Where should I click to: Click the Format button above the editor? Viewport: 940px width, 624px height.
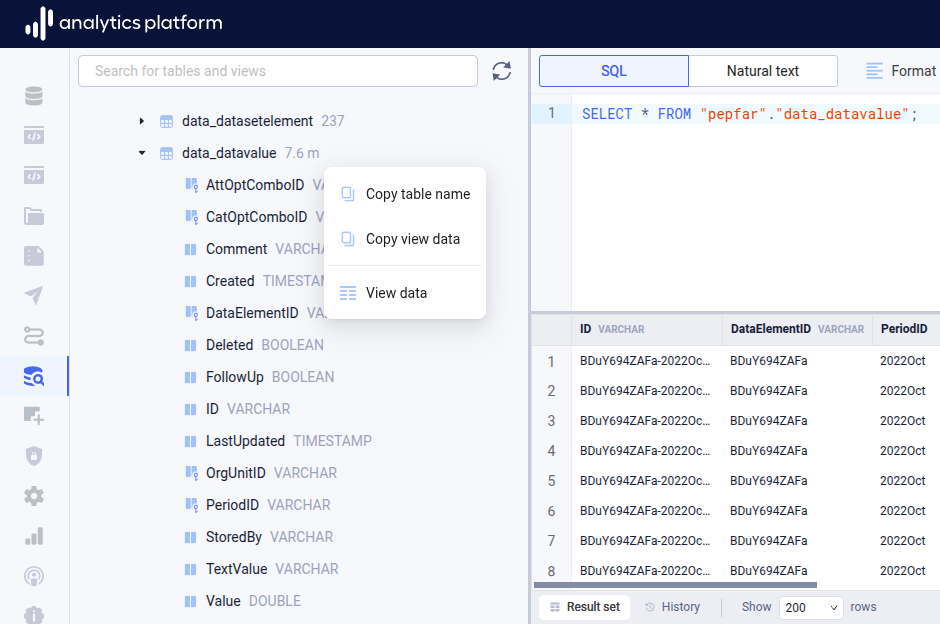click(x=901, y=71)
